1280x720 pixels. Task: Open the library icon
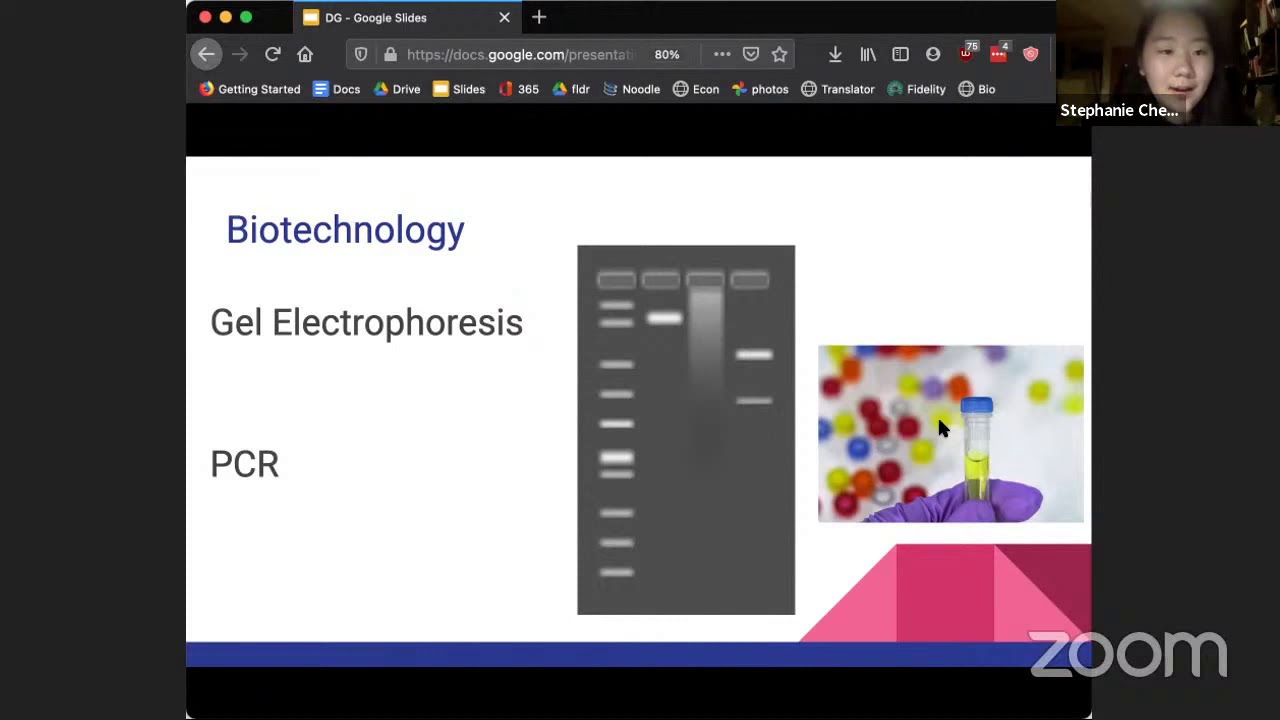click(x=868, y=54)
